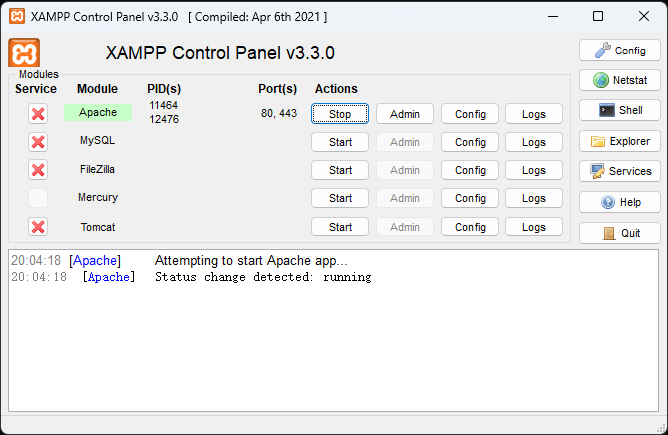Toggle the empty Mercury service checkbox

click(x=38, y=198)
